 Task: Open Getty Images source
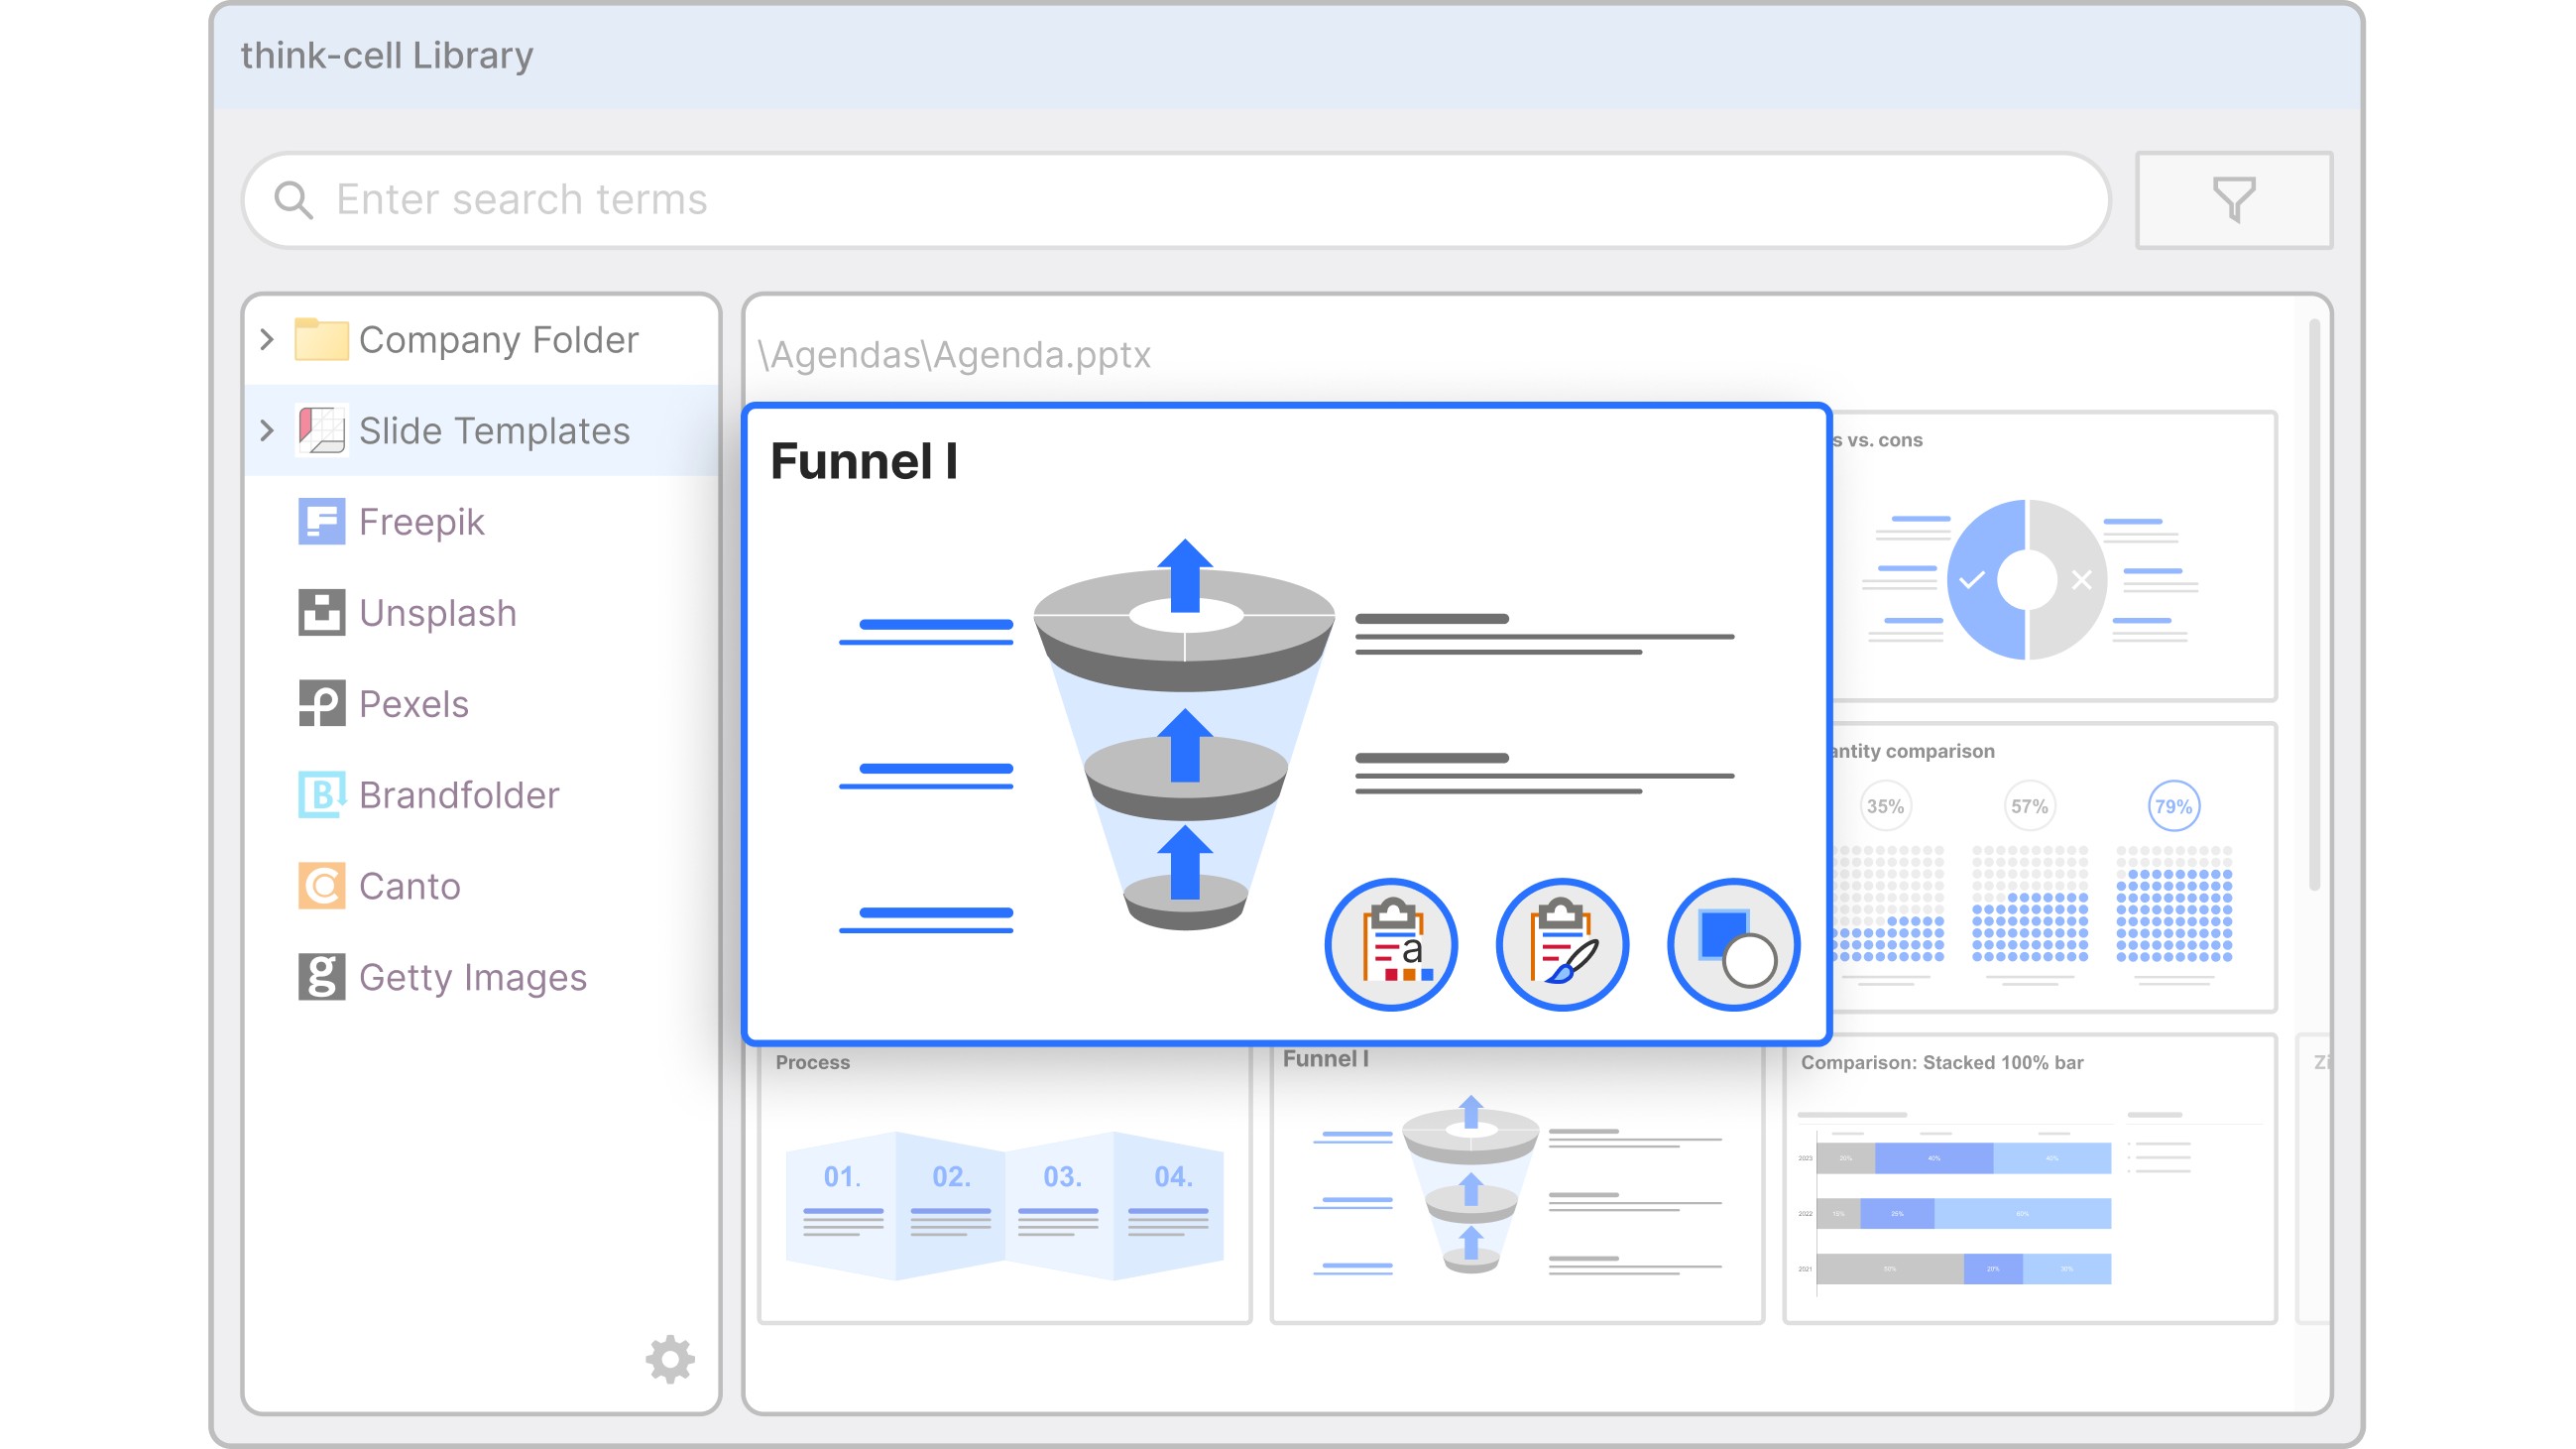472,977
